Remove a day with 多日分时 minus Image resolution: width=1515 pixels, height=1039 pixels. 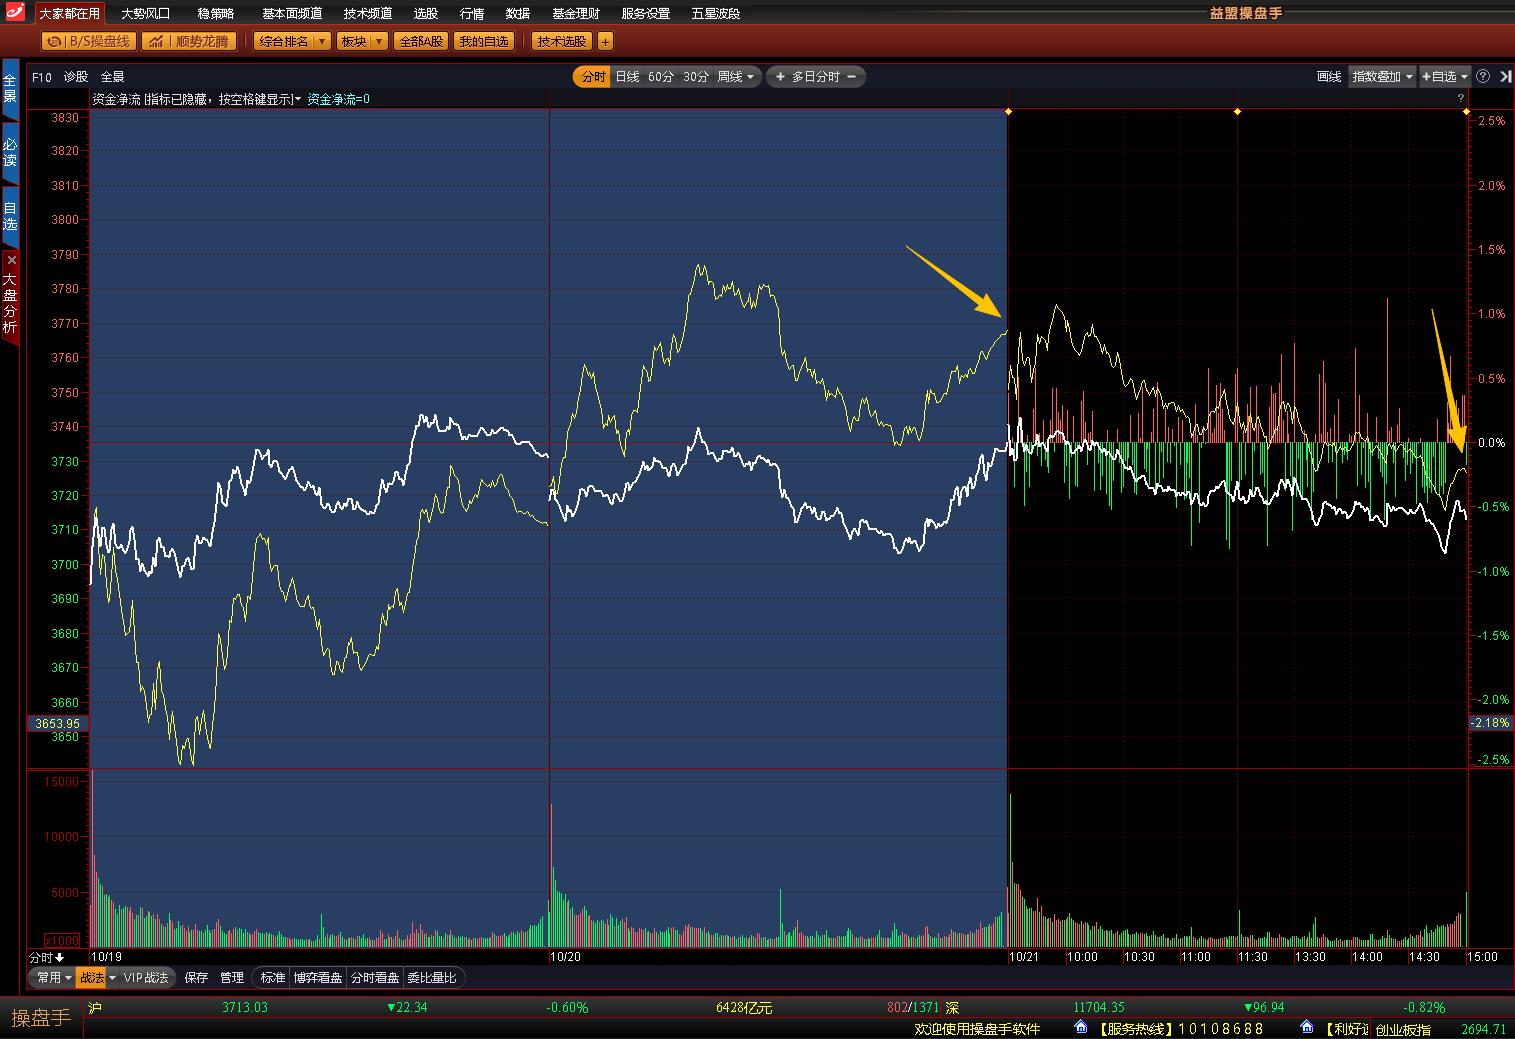850,77
